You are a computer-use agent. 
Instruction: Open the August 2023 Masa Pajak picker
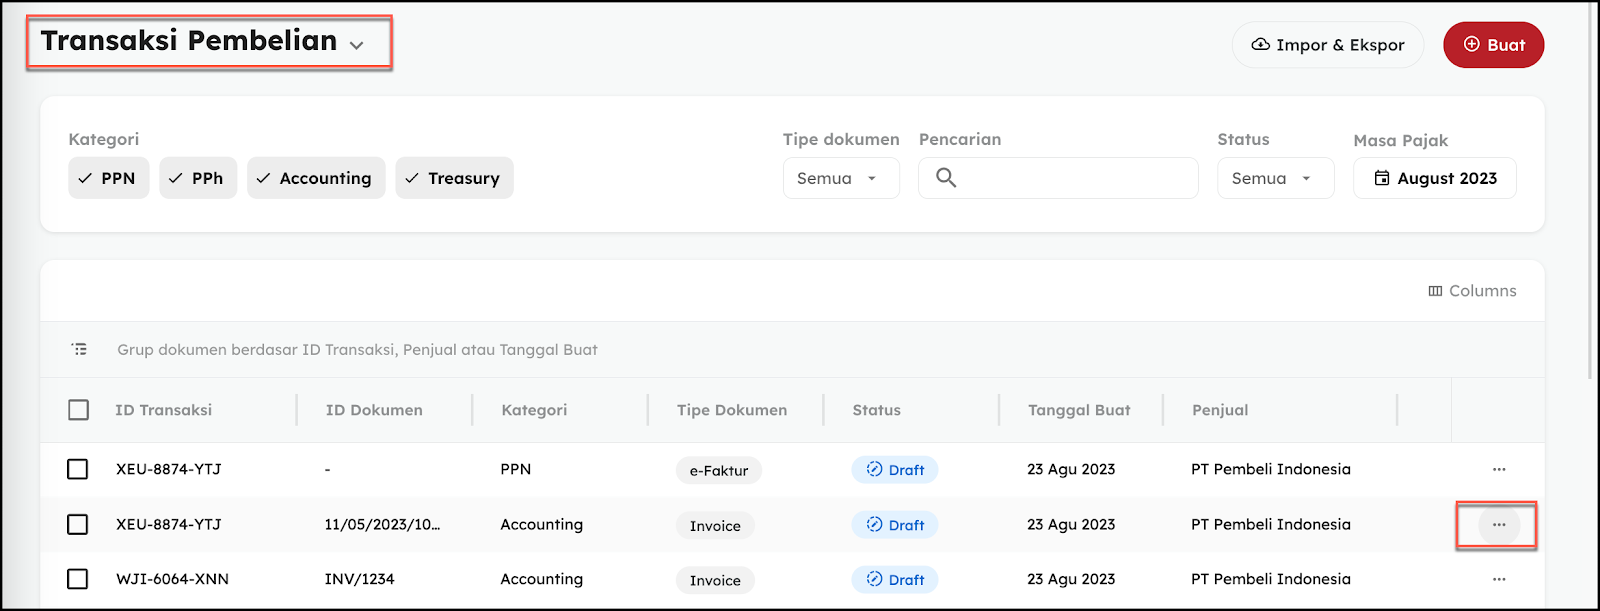coord(1434,178)
